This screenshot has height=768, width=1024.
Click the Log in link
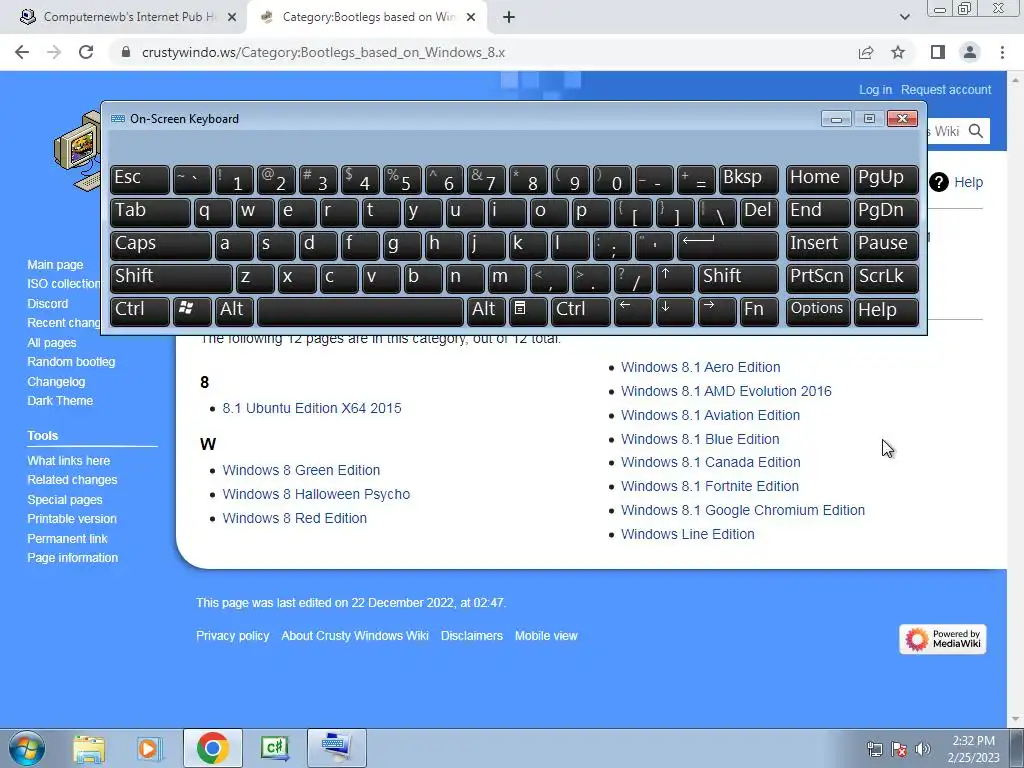875,90
